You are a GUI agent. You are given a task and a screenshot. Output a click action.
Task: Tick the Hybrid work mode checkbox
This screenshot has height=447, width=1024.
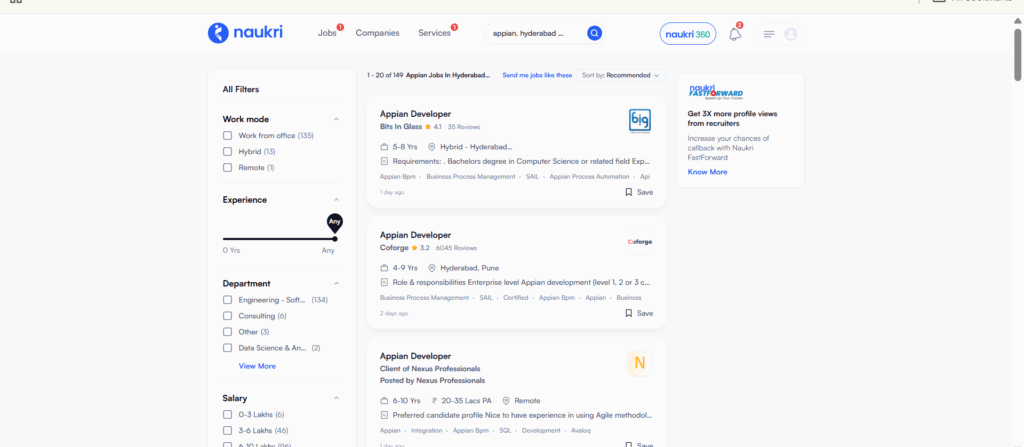[227, 152]
